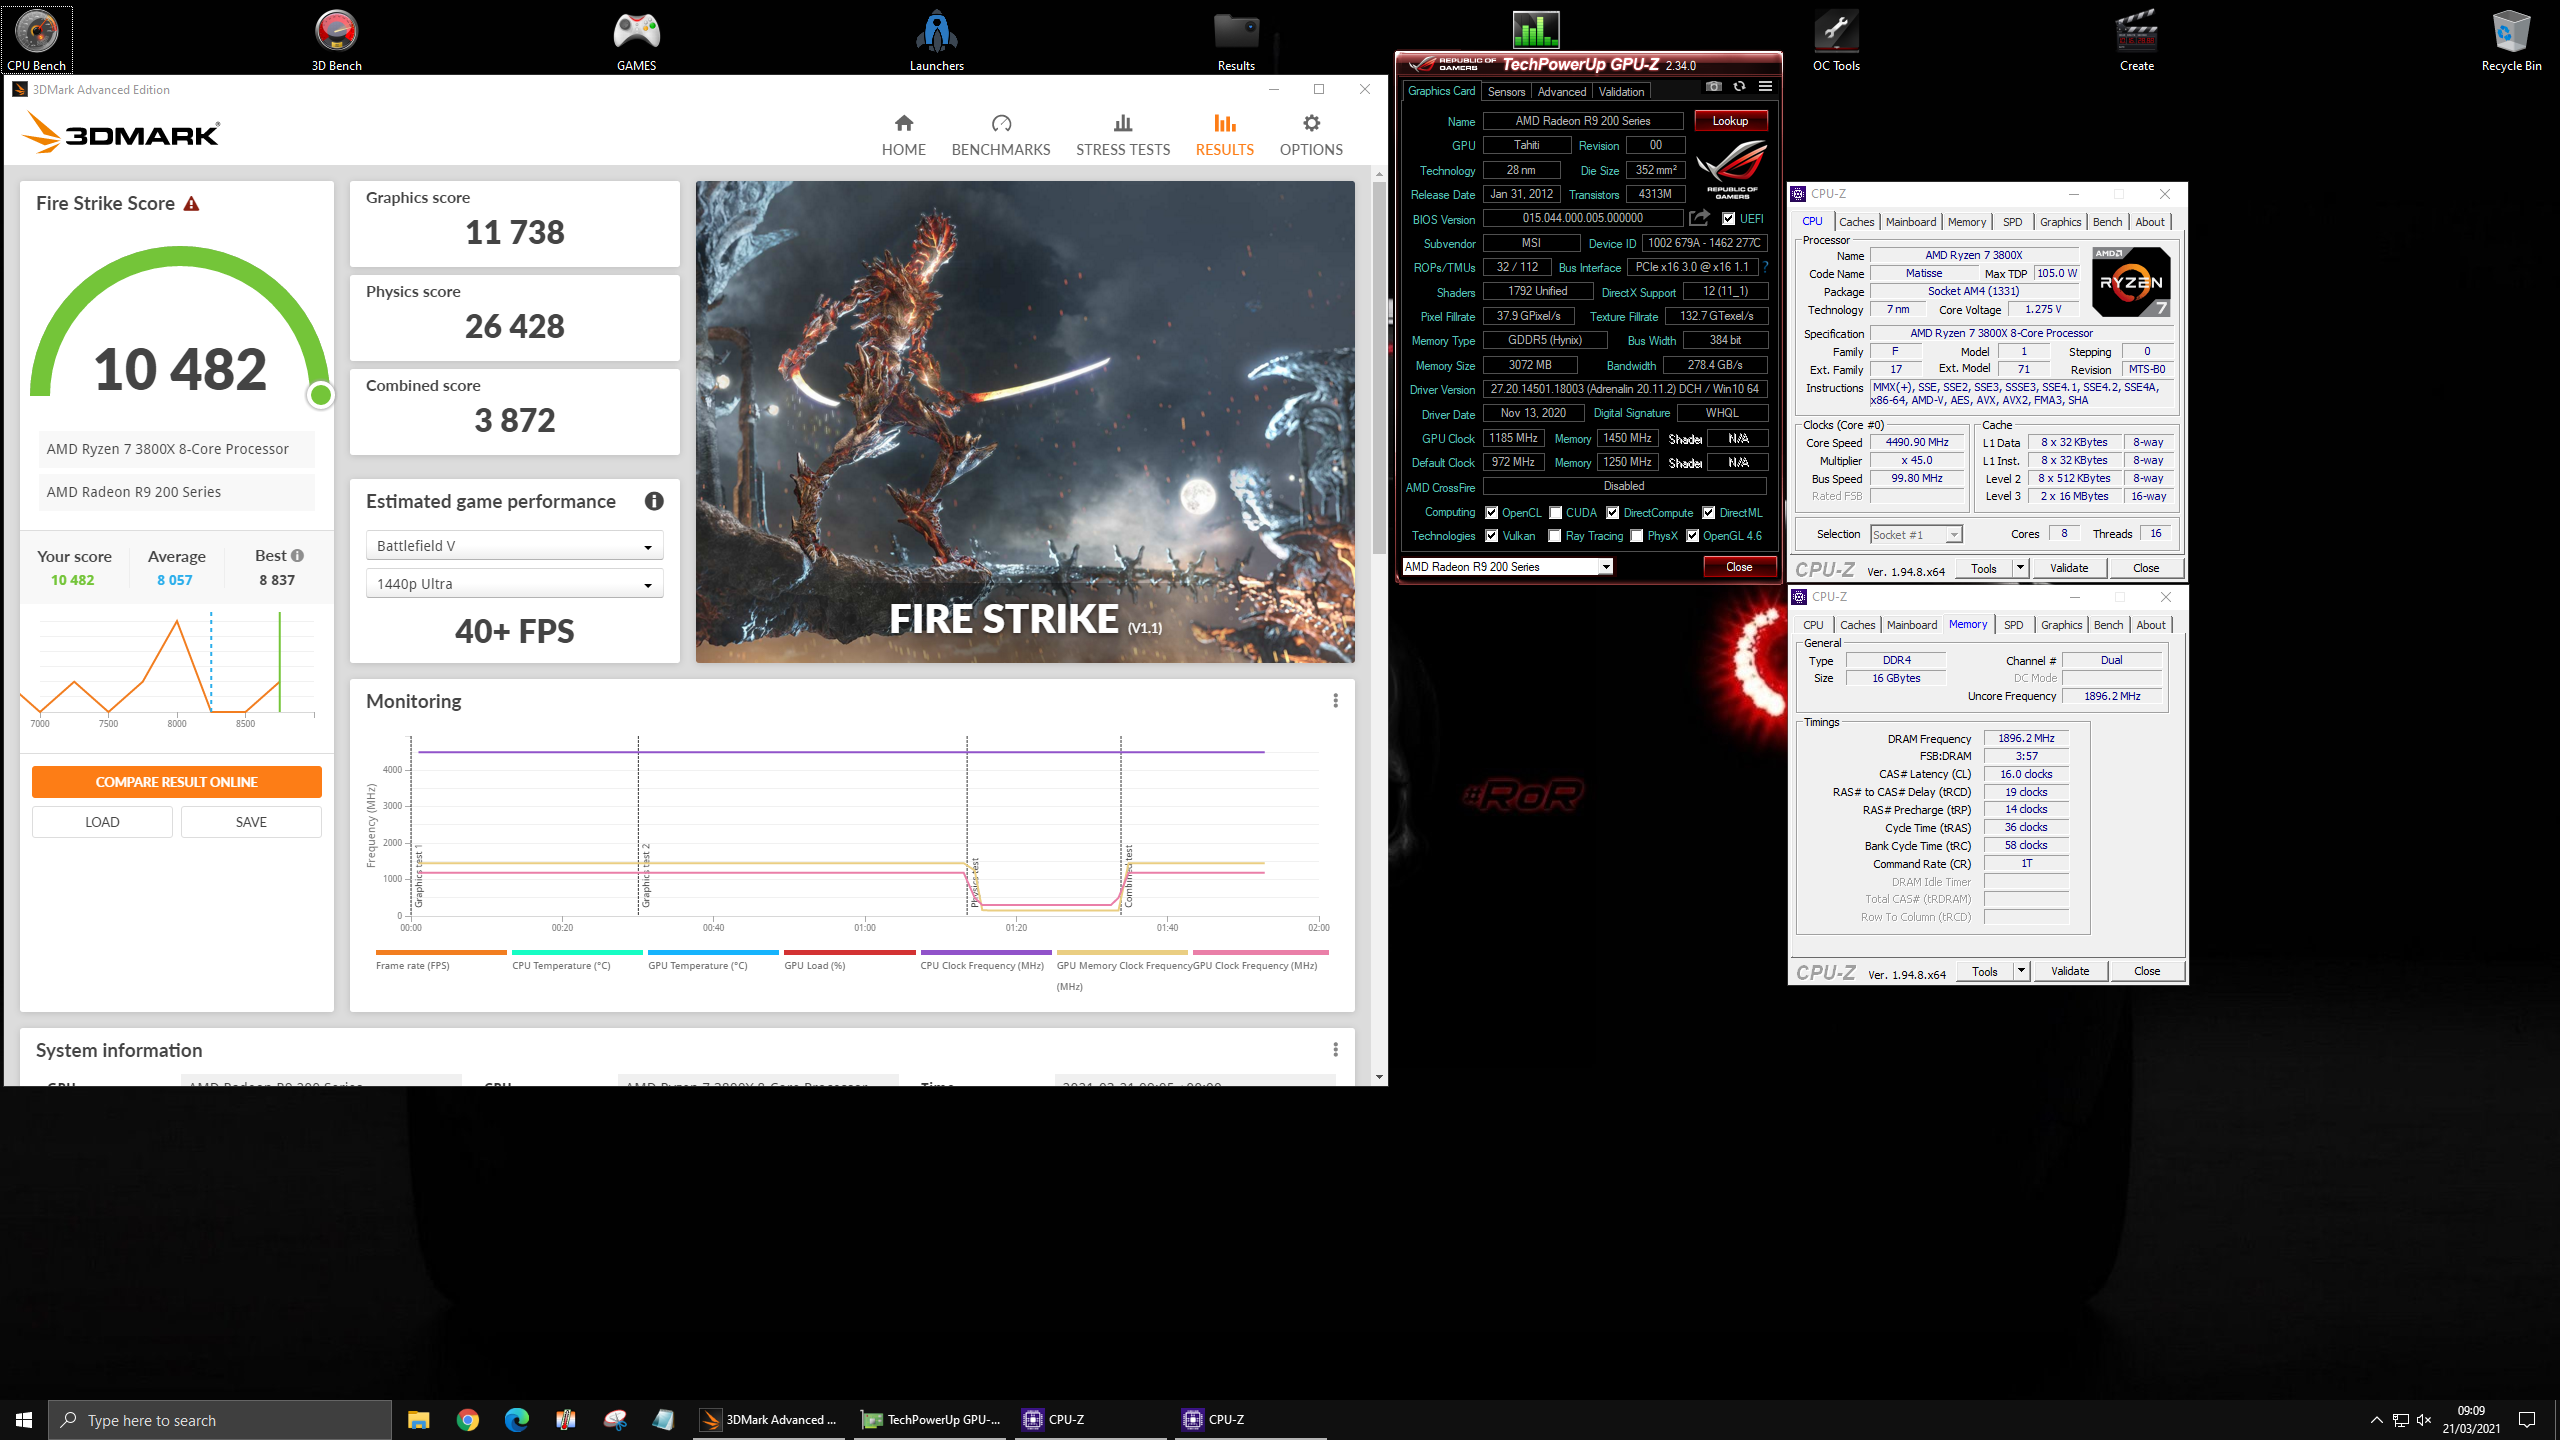Click GPU-Z red Close button
The image size is (2560, 1440).
[x=1739, y=567]
